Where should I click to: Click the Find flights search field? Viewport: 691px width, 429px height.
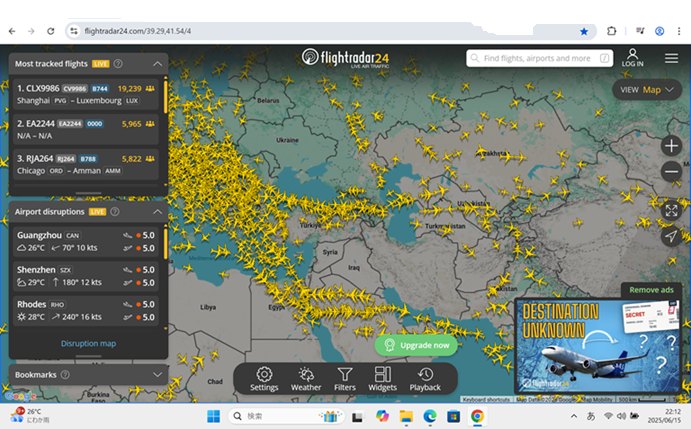539,58
